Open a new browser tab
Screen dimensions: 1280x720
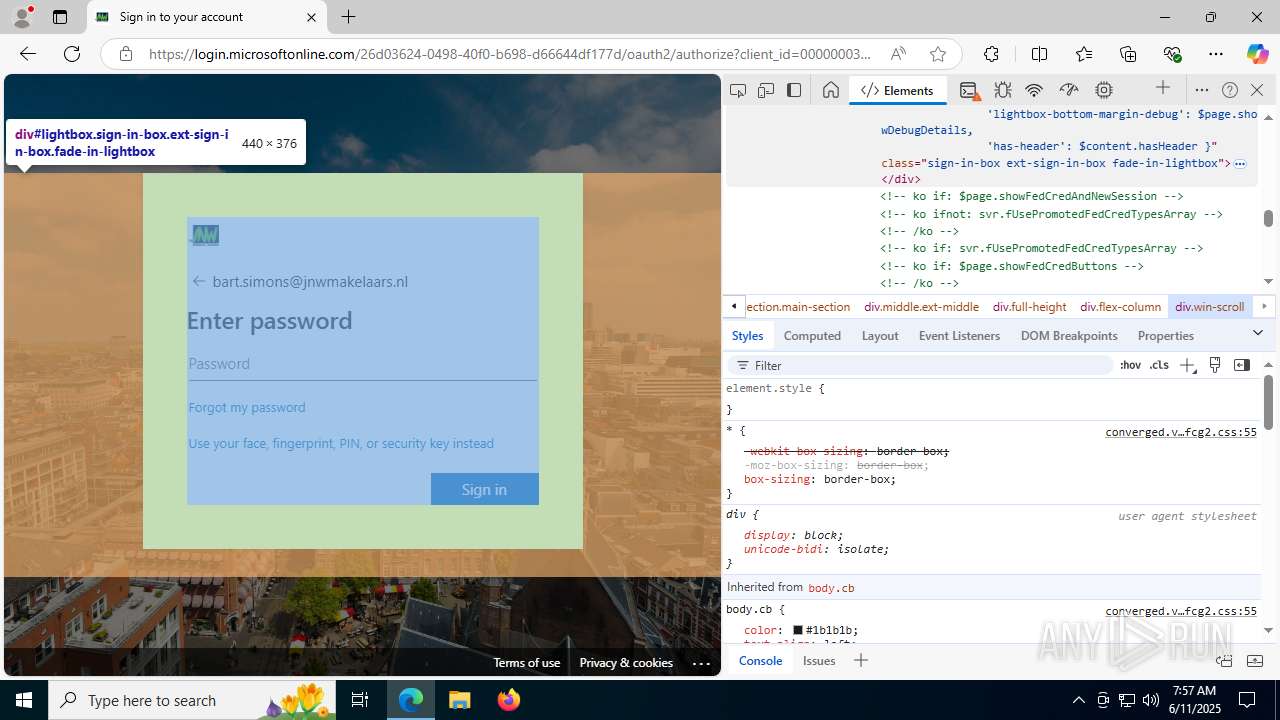tap(348, 17)
